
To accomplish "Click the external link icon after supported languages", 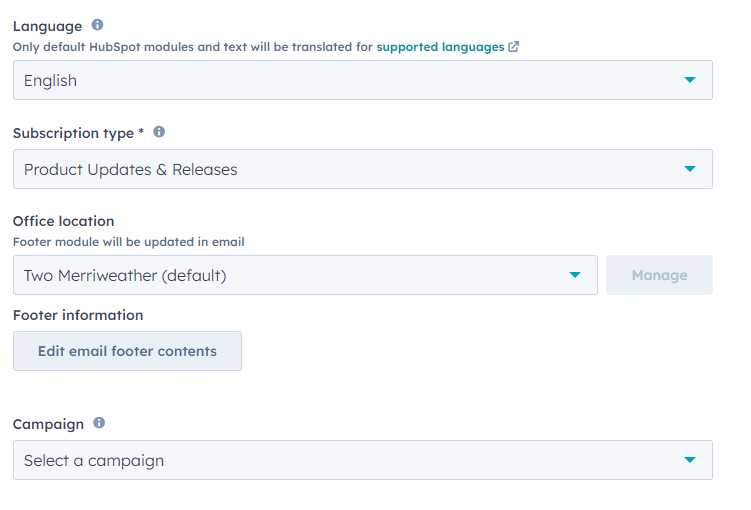I will [513, 46].
